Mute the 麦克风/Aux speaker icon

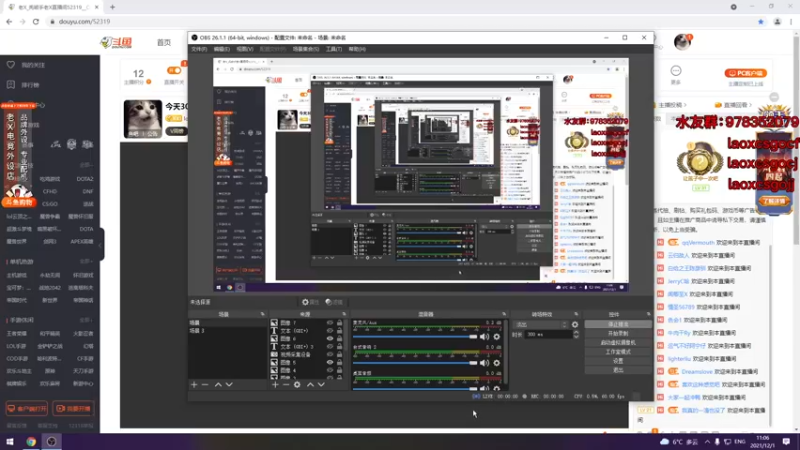click(x=484, y=337)
